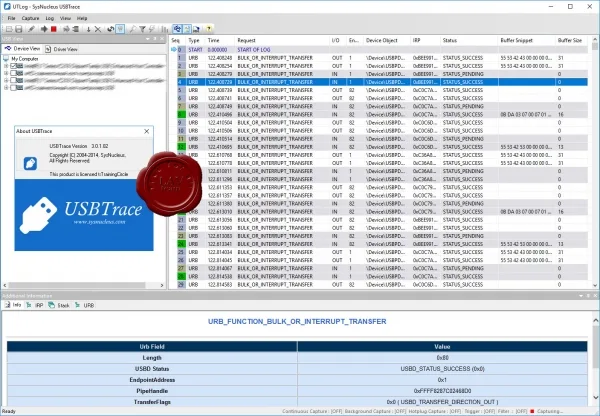600x416 pixels.
Task: Pin the USB View panel
Action: point(155,39)
